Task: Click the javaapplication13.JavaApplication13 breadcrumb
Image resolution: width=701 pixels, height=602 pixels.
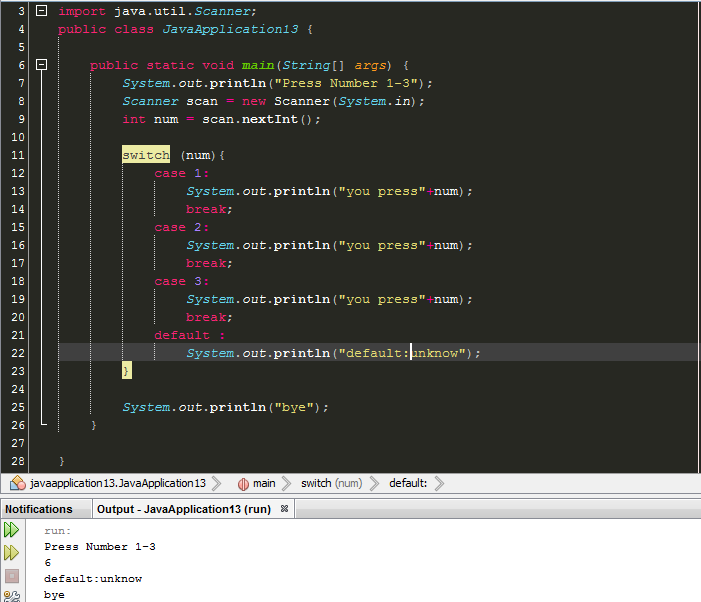Action: tap(118, 483)
